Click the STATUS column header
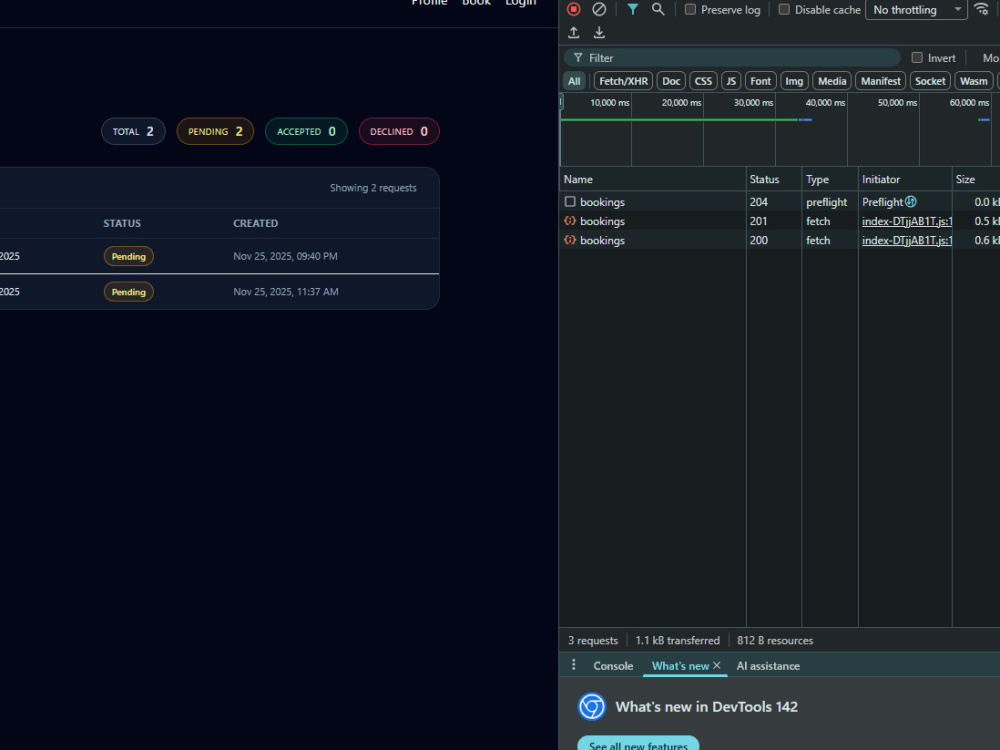Screen dimensions: 1000x750 point(122,223)
